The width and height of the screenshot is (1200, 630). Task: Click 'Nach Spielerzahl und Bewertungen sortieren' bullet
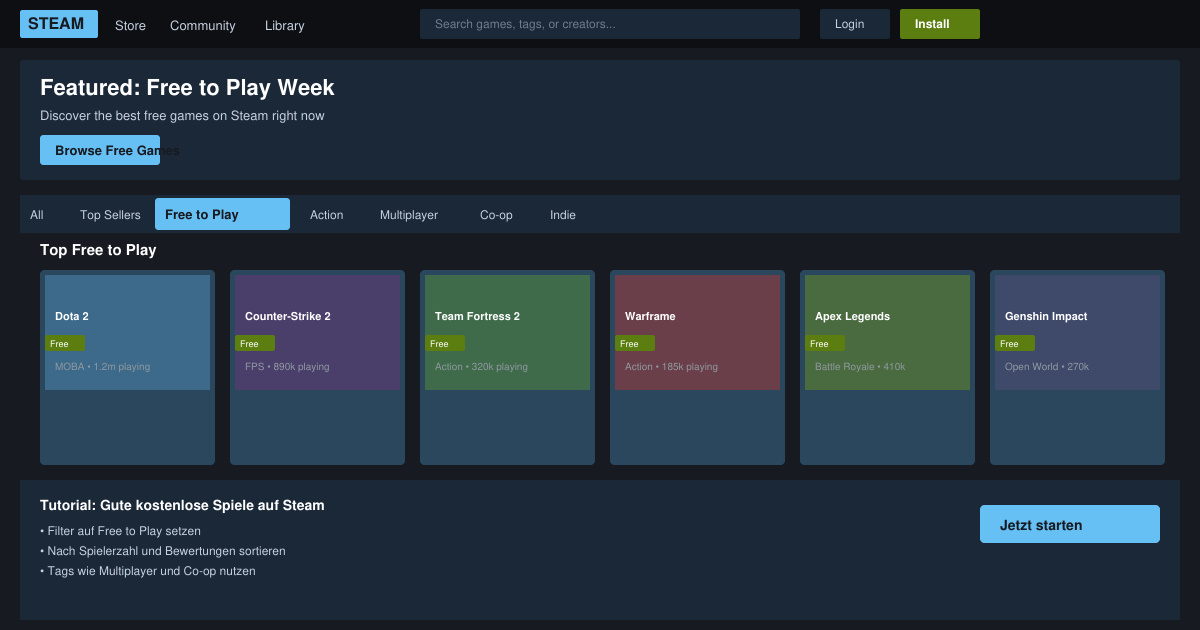(163, 551)
